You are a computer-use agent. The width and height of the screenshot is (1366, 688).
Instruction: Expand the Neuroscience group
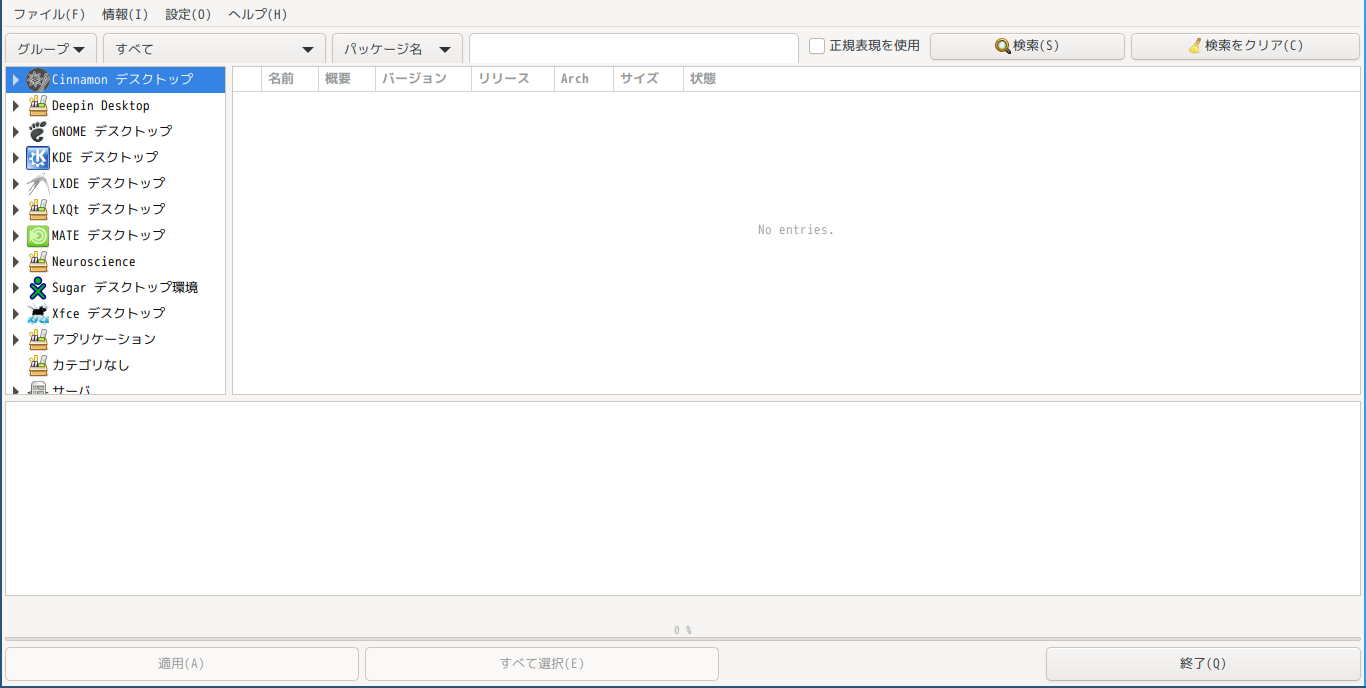(16, 261)
